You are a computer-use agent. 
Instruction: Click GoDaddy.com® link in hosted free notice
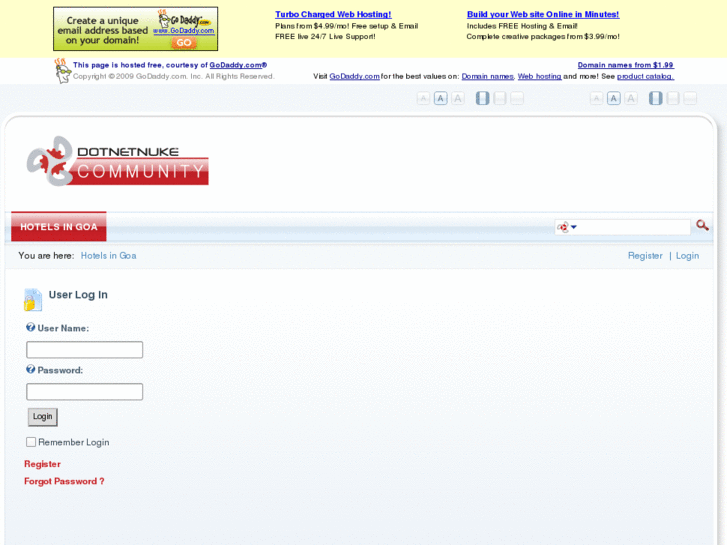238,65
